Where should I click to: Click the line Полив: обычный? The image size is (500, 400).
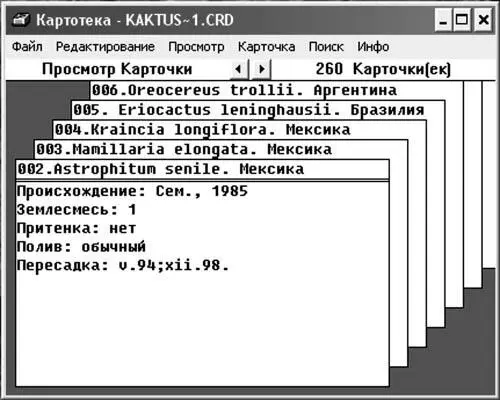[x=81, y=247]
